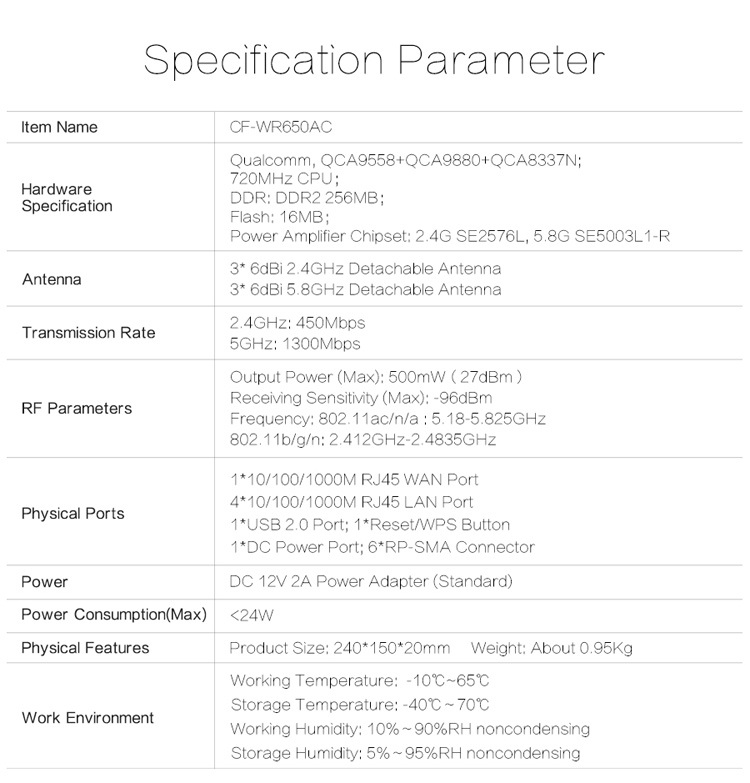
Task: Select the Hardware Specification label
Action: 67,198
